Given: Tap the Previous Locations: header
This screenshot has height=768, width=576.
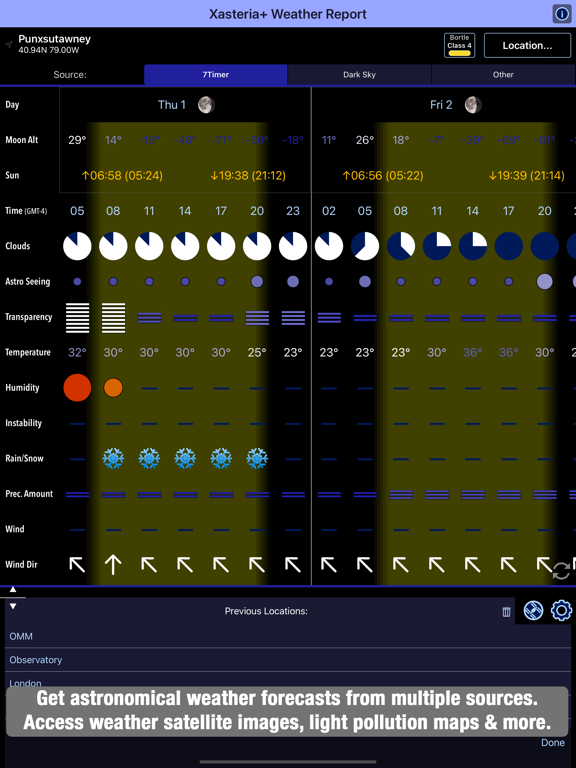Looking at the screenshot, I should click(x=266, y=611).
